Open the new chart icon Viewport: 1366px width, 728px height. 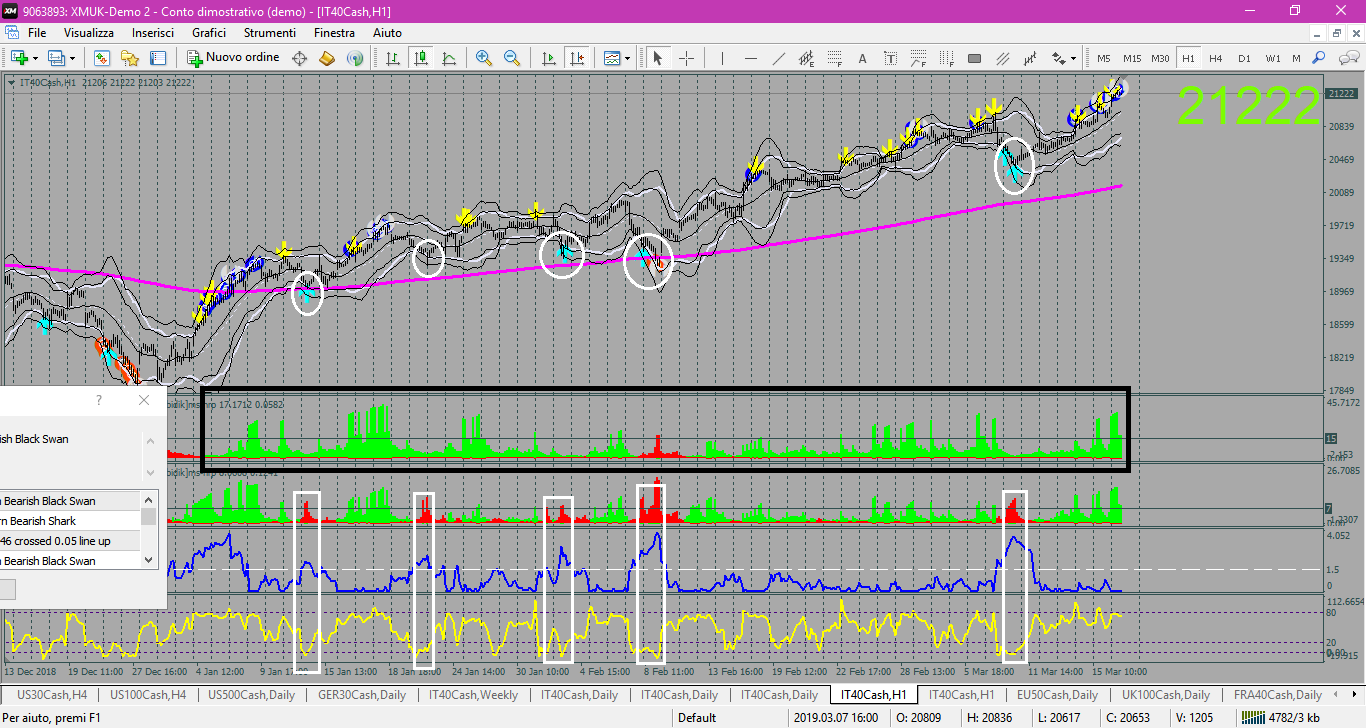click(x=20, y=58)
